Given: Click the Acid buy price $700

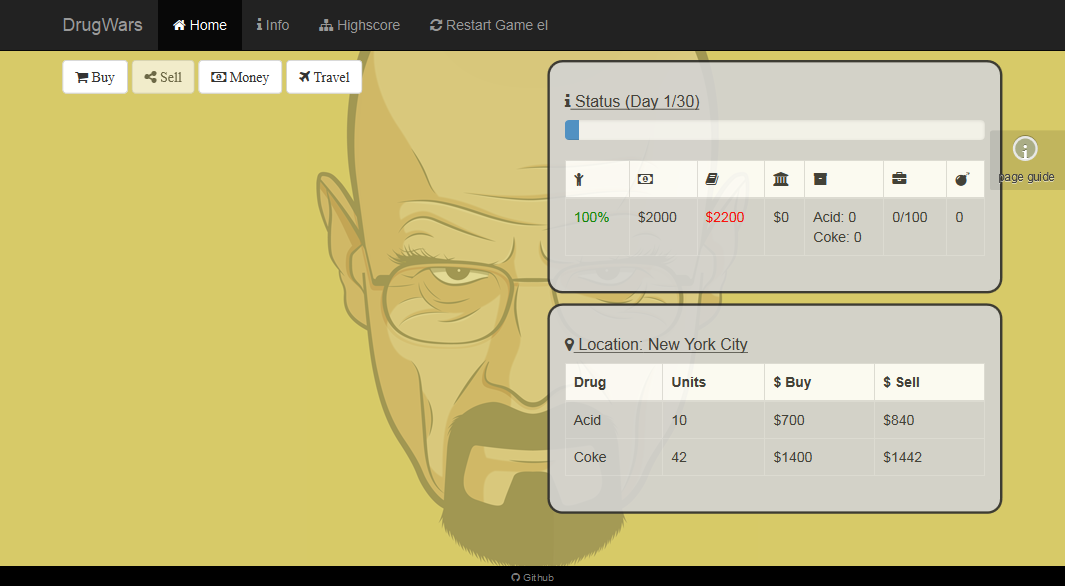Looking at the screenshot, I should [789, 420].
